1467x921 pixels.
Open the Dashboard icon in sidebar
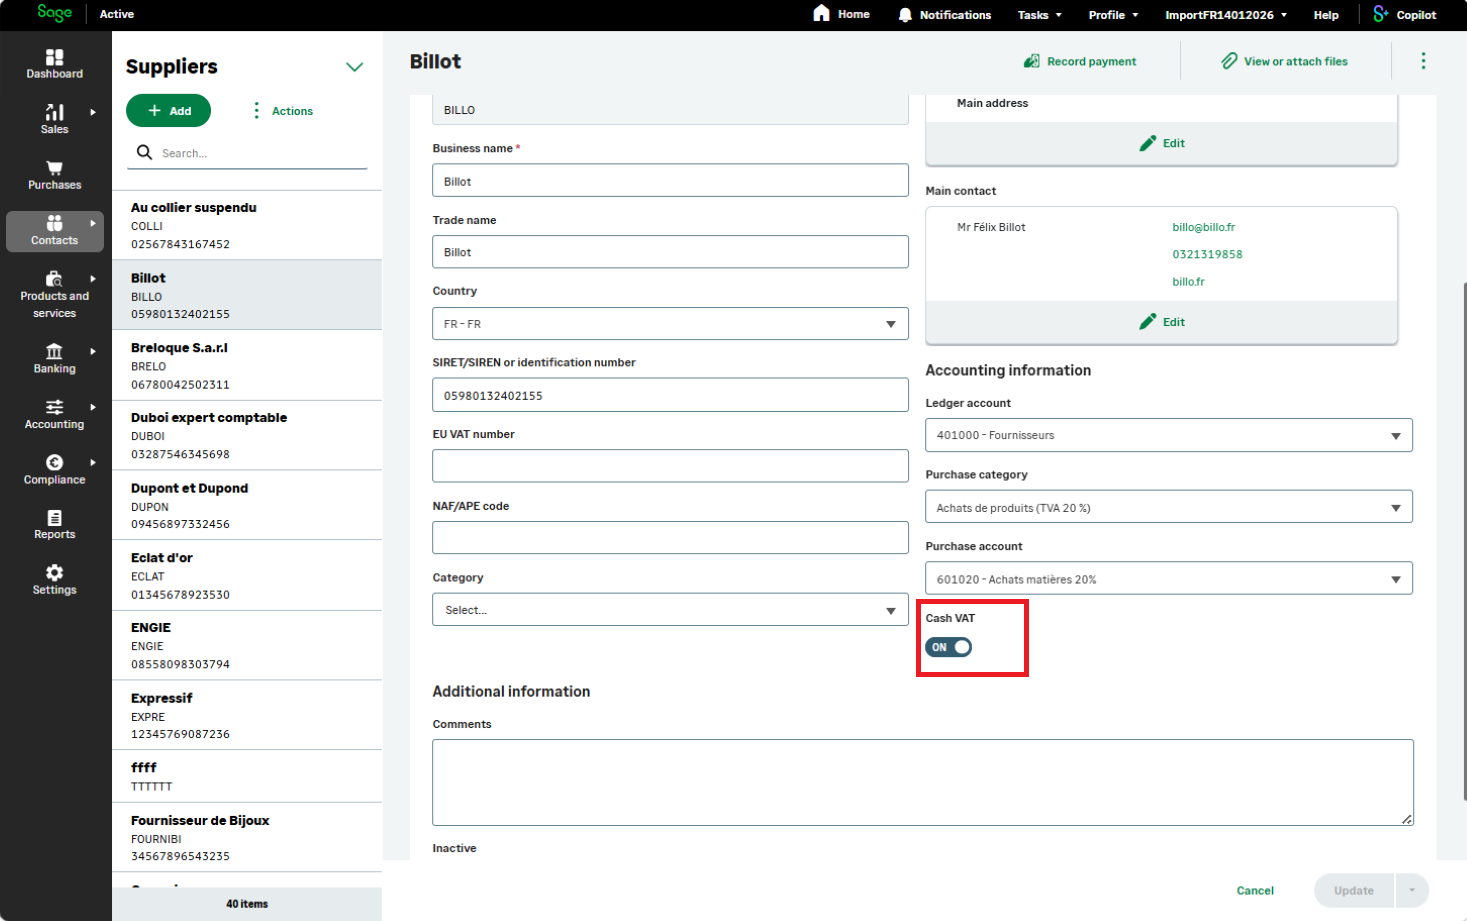[x=54, y=57]
